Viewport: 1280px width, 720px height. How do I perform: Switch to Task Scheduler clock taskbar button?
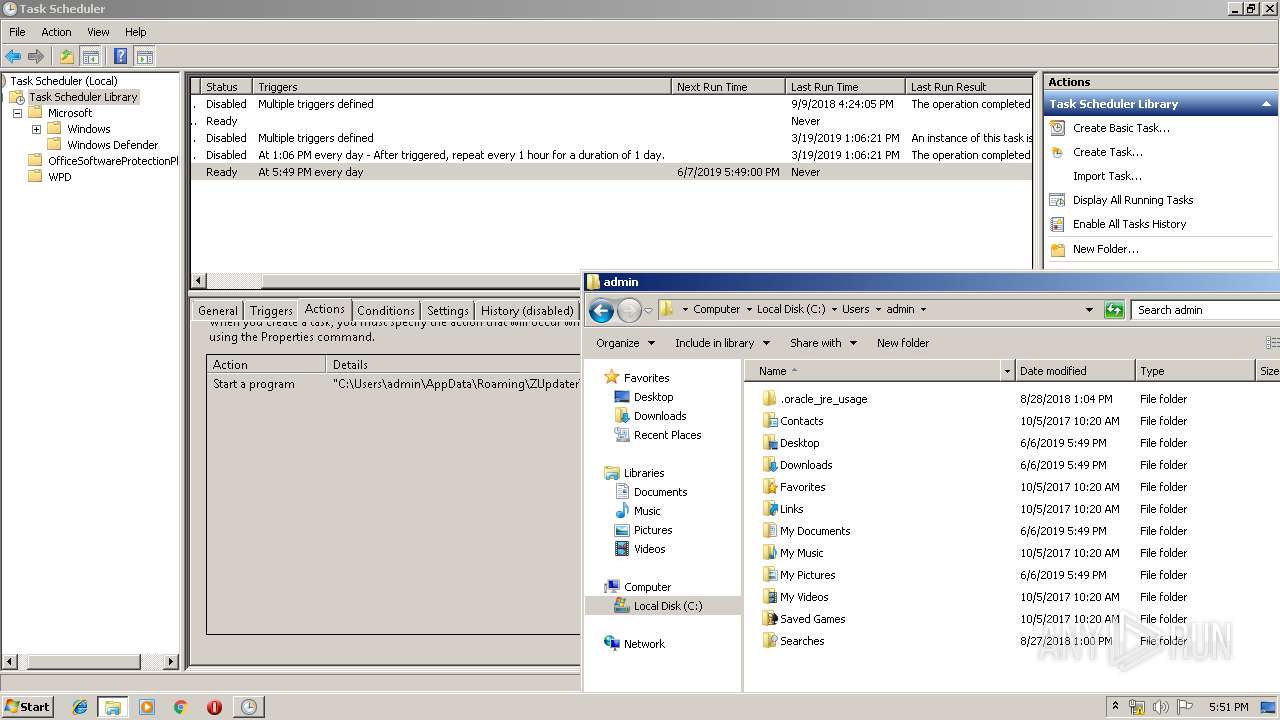(x=248, y=707)
